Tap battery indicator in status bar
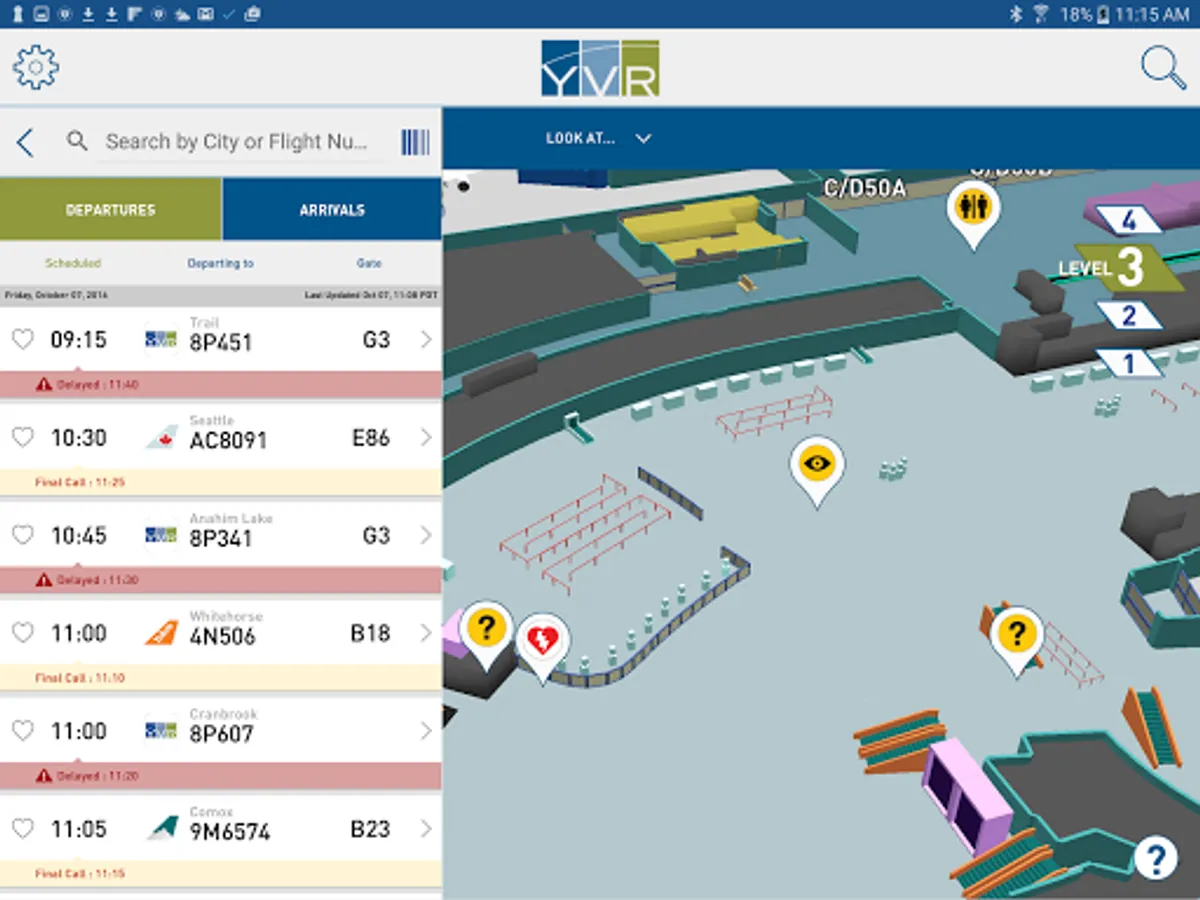1200x900 pixels. point(1103,14)
